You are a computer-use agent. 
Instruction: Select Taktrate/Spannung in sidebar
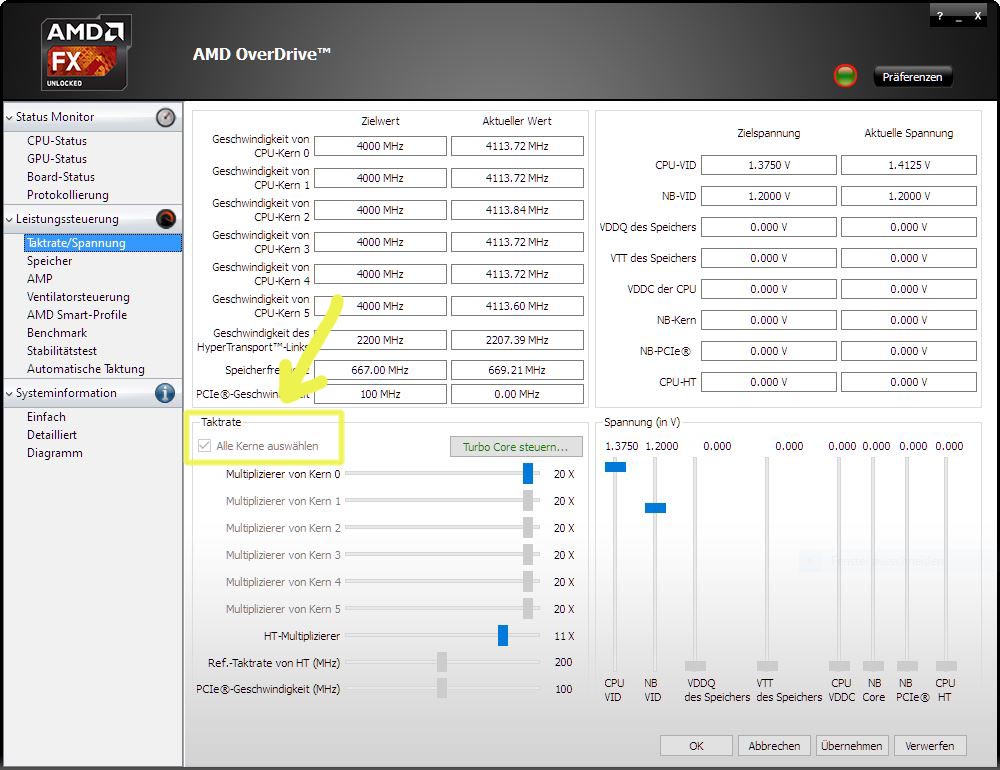(103, 243)
